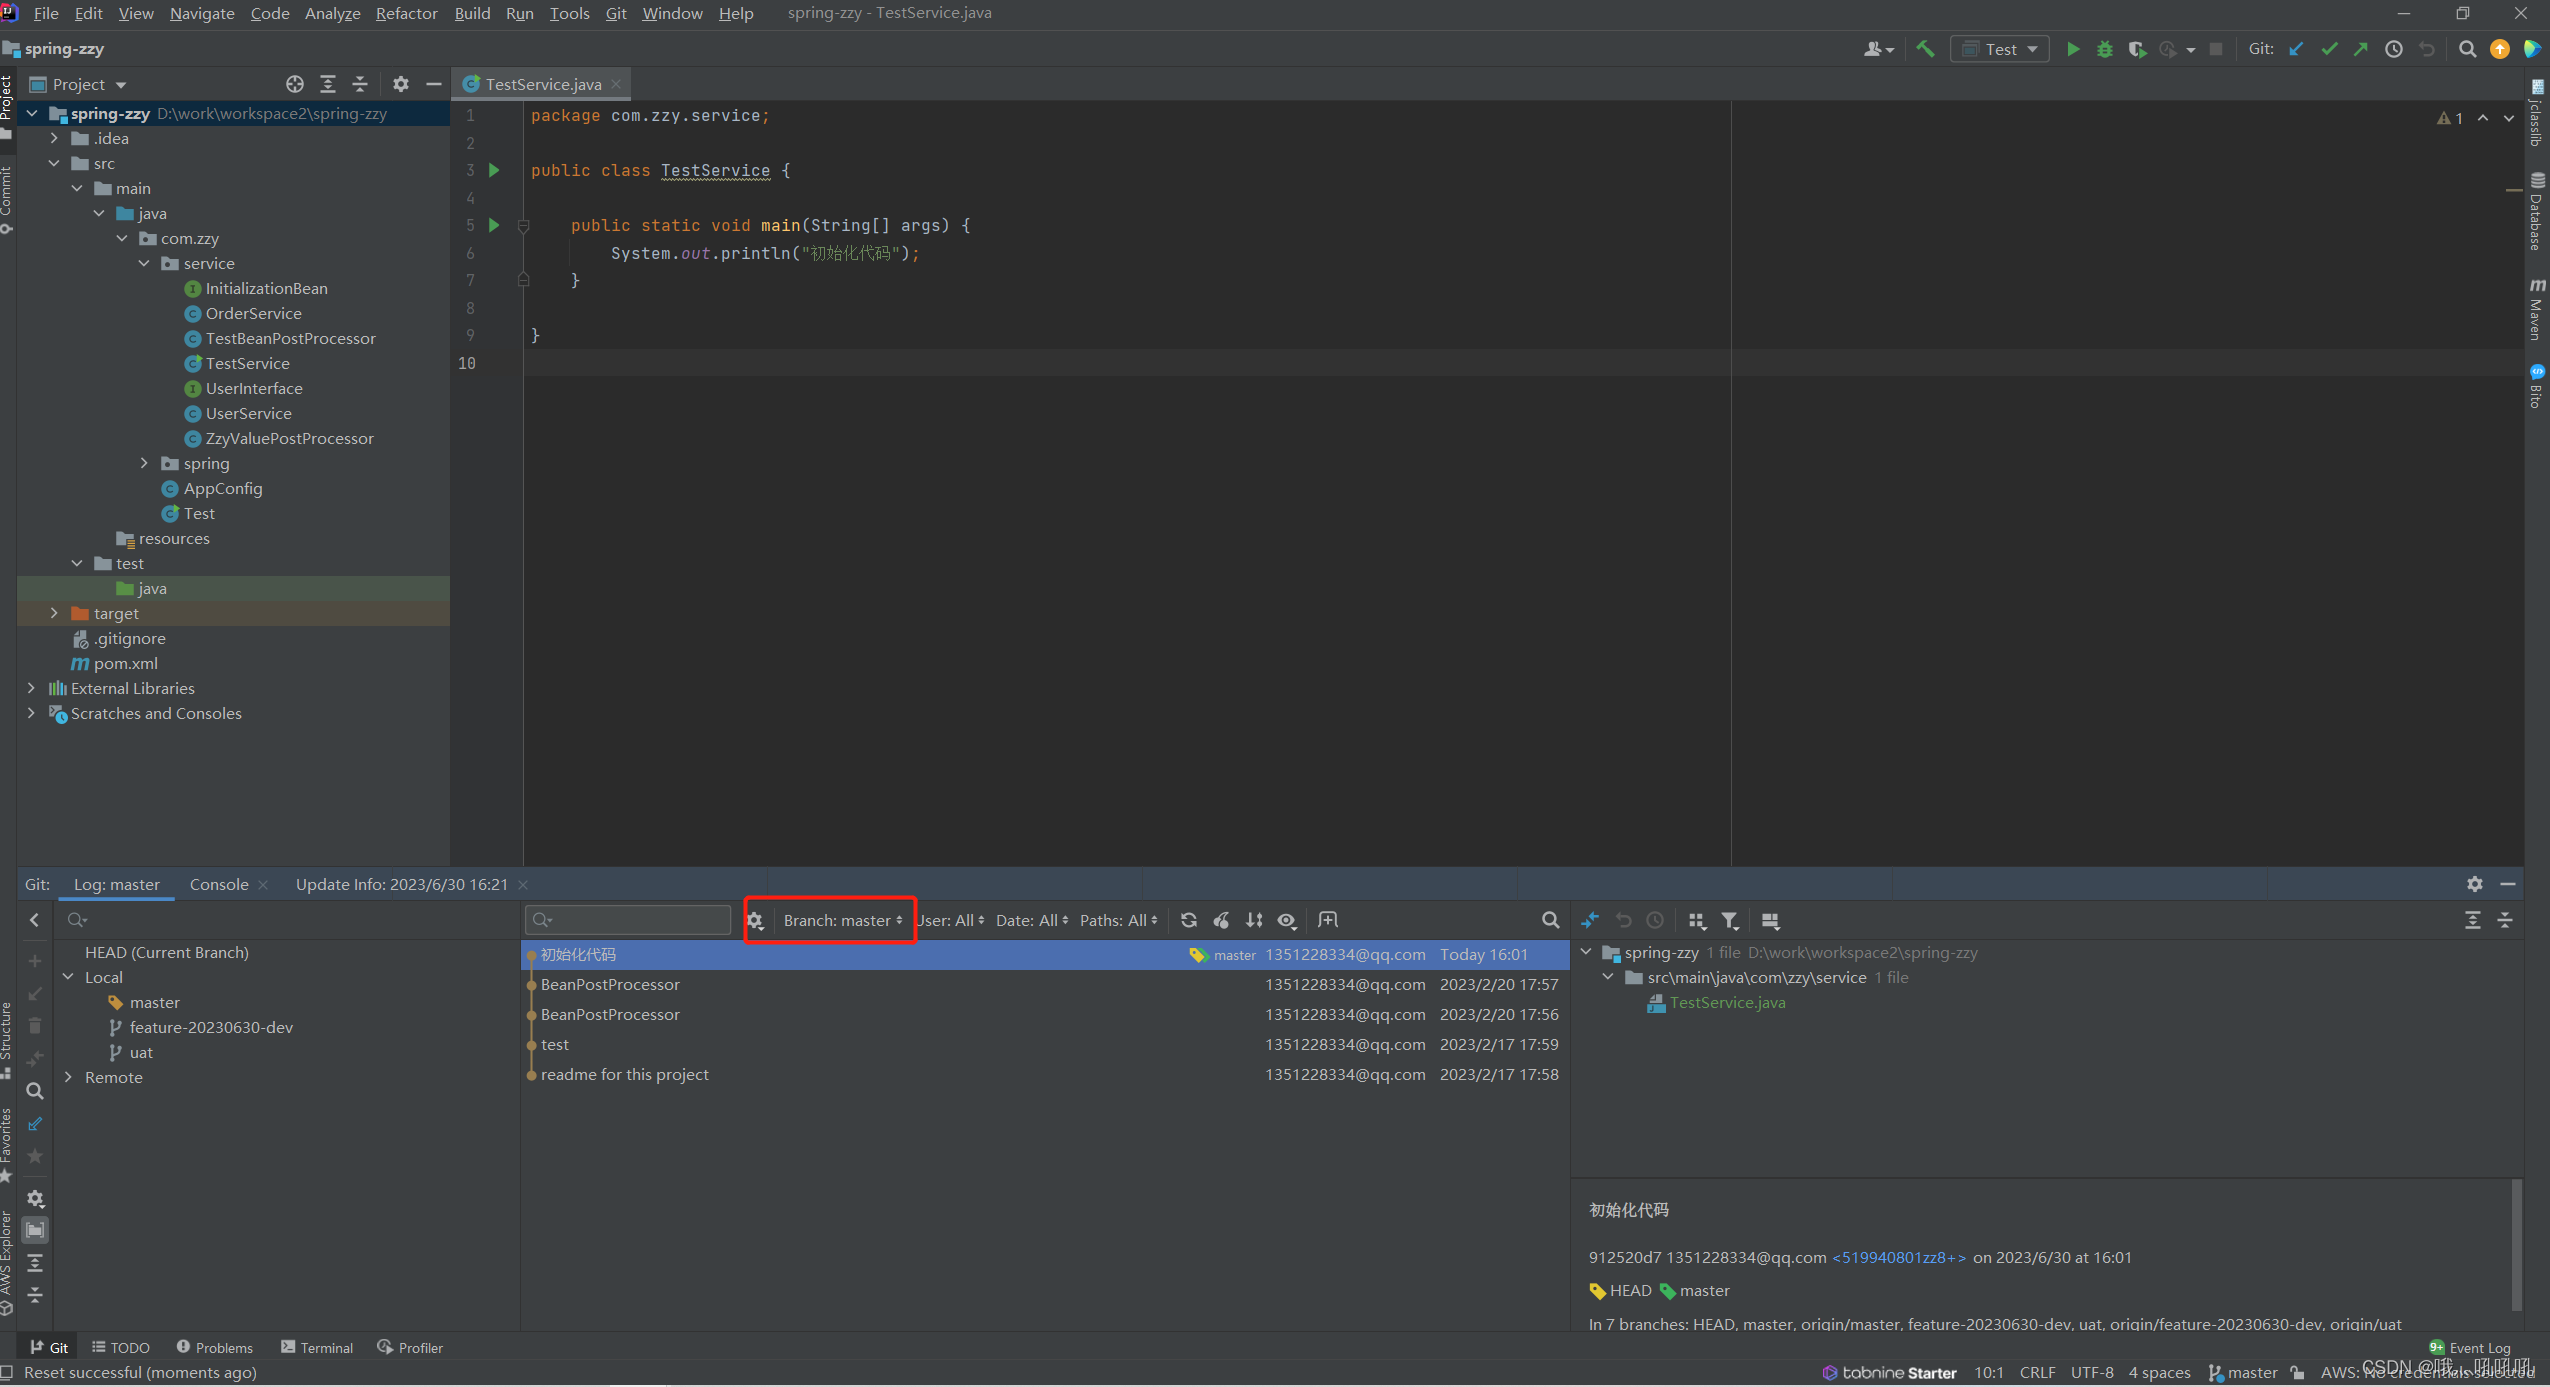Click the orange update arrow icon
The width and height of the screenshot is (2550, 1387).
tap(2499, 49)
